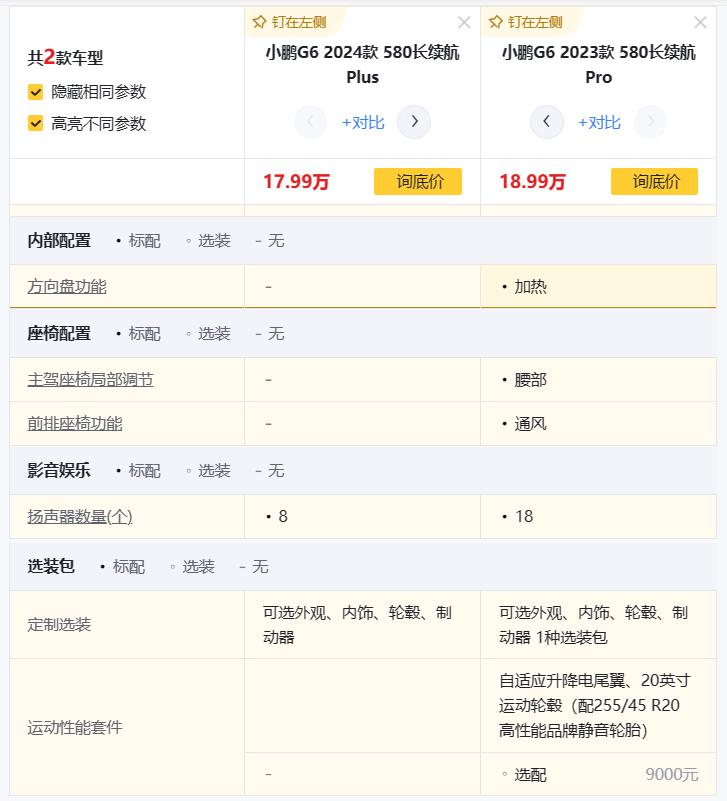Click the speaker count value 18
This screenshot has height=801, width=727.
(x=524, y=516)
